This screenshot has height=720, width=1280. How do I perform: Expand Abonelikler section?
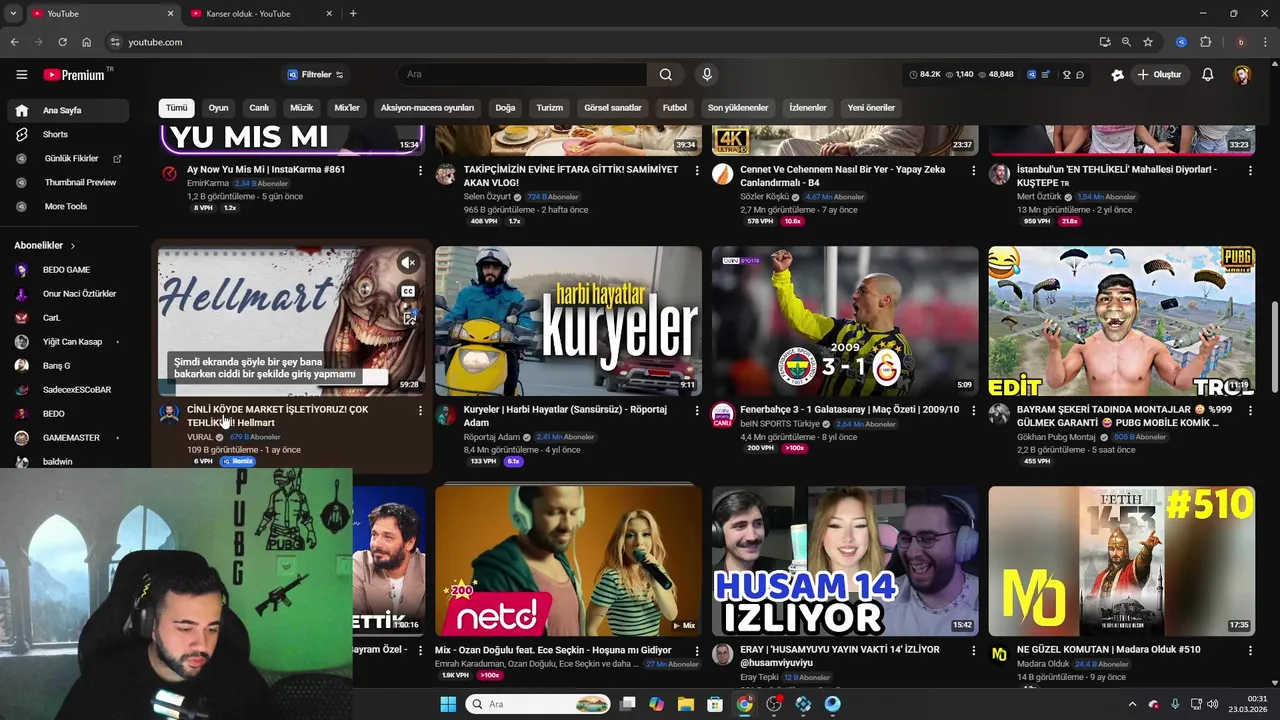[x=45, y=245]
